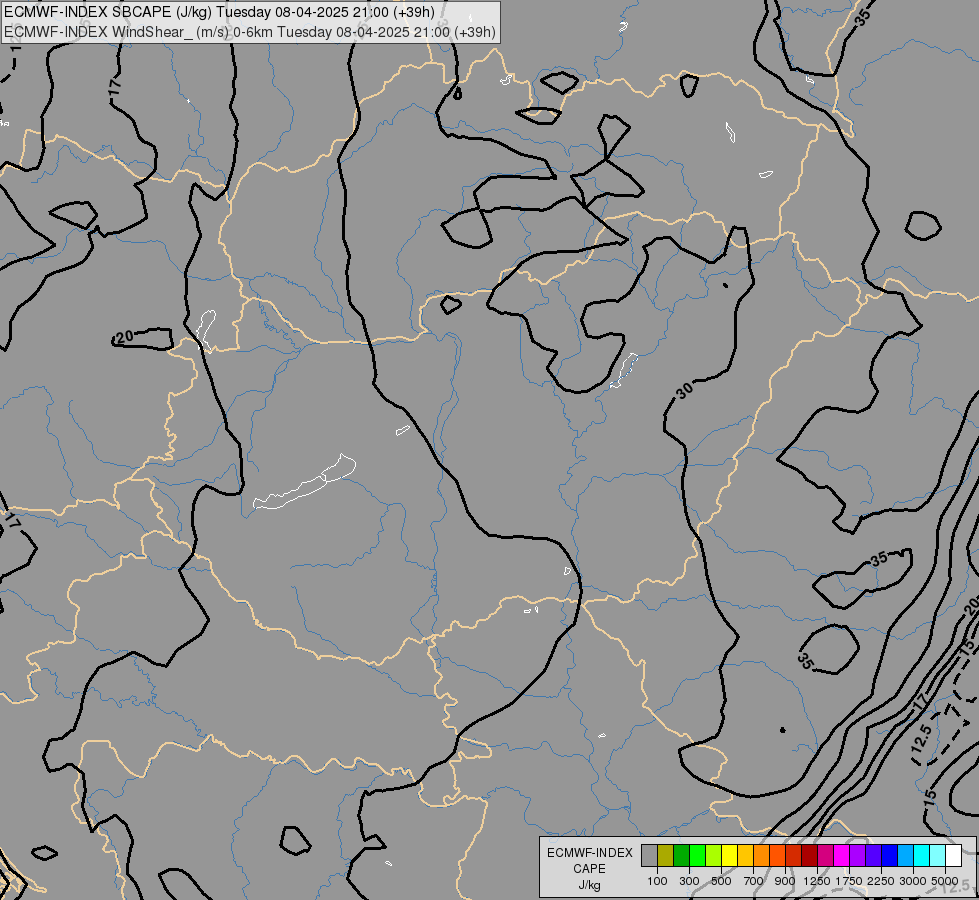979x900 pixels.
Task: Click the WindShear 0-6km title line
Action: (250, 31)
